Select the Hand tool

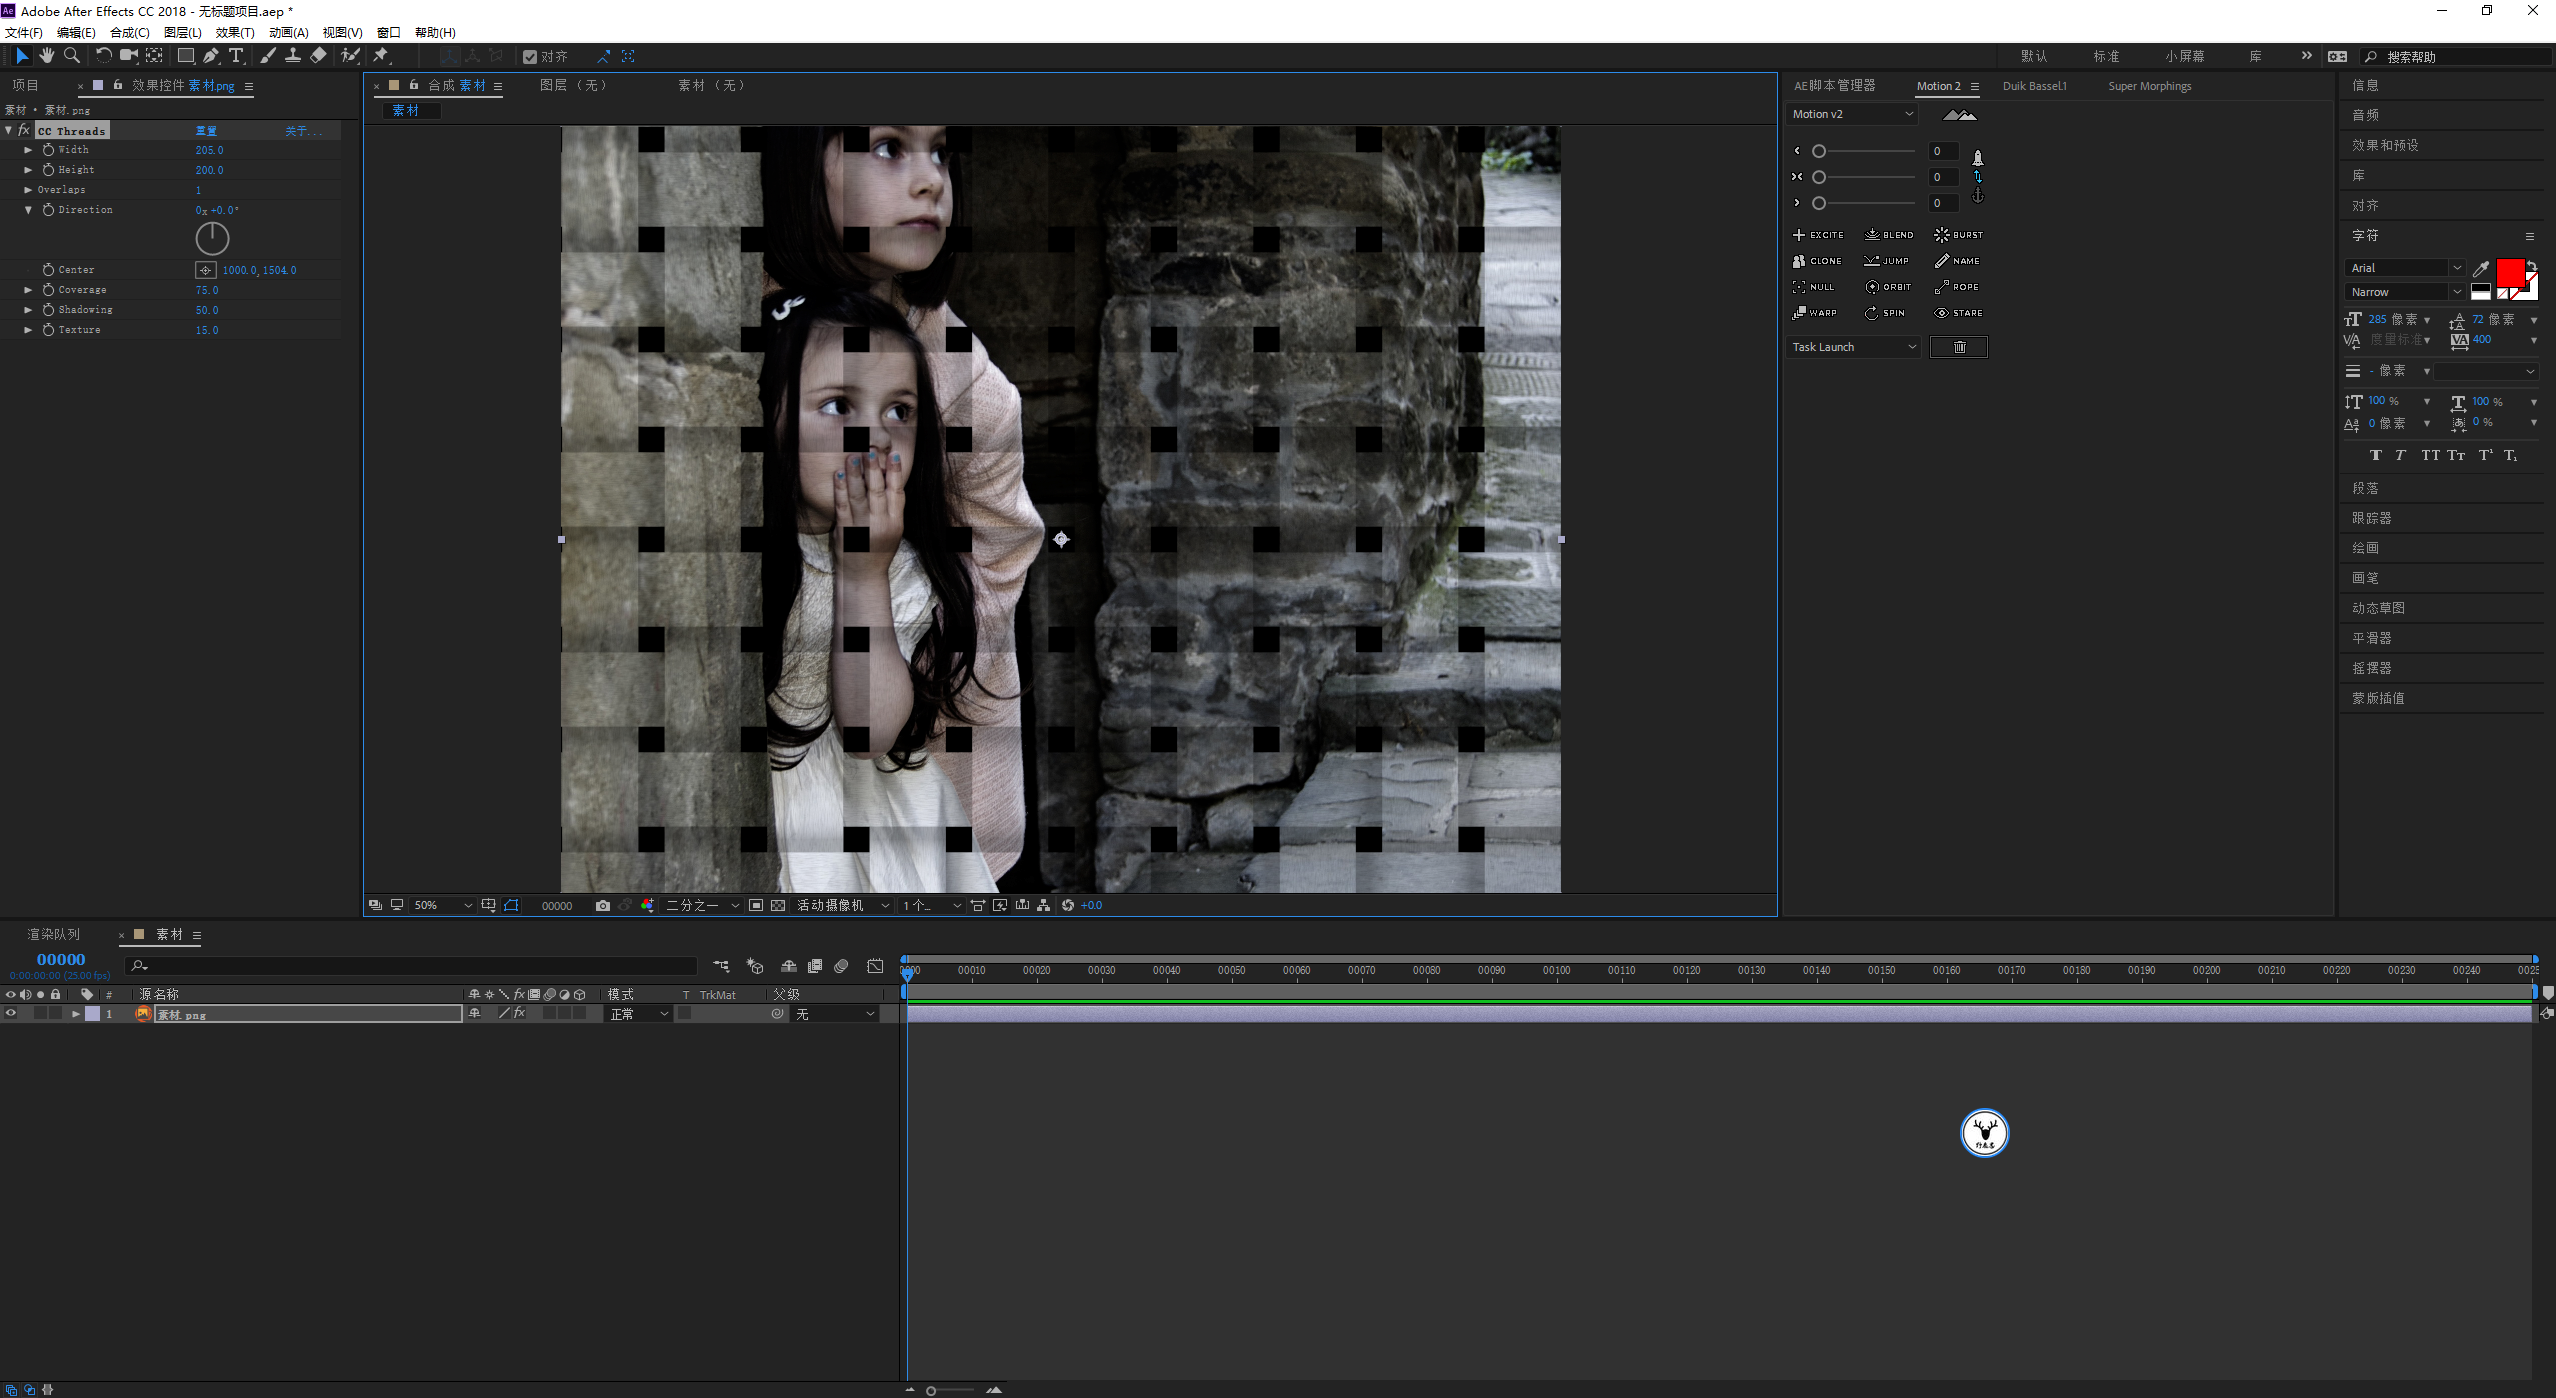[47, 56]
